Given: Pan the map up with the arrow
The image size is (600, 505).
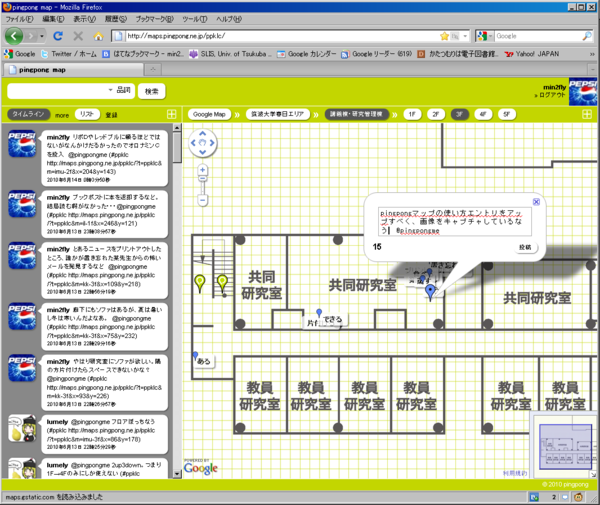Looking at the screenshot, I should click(202, 134).
